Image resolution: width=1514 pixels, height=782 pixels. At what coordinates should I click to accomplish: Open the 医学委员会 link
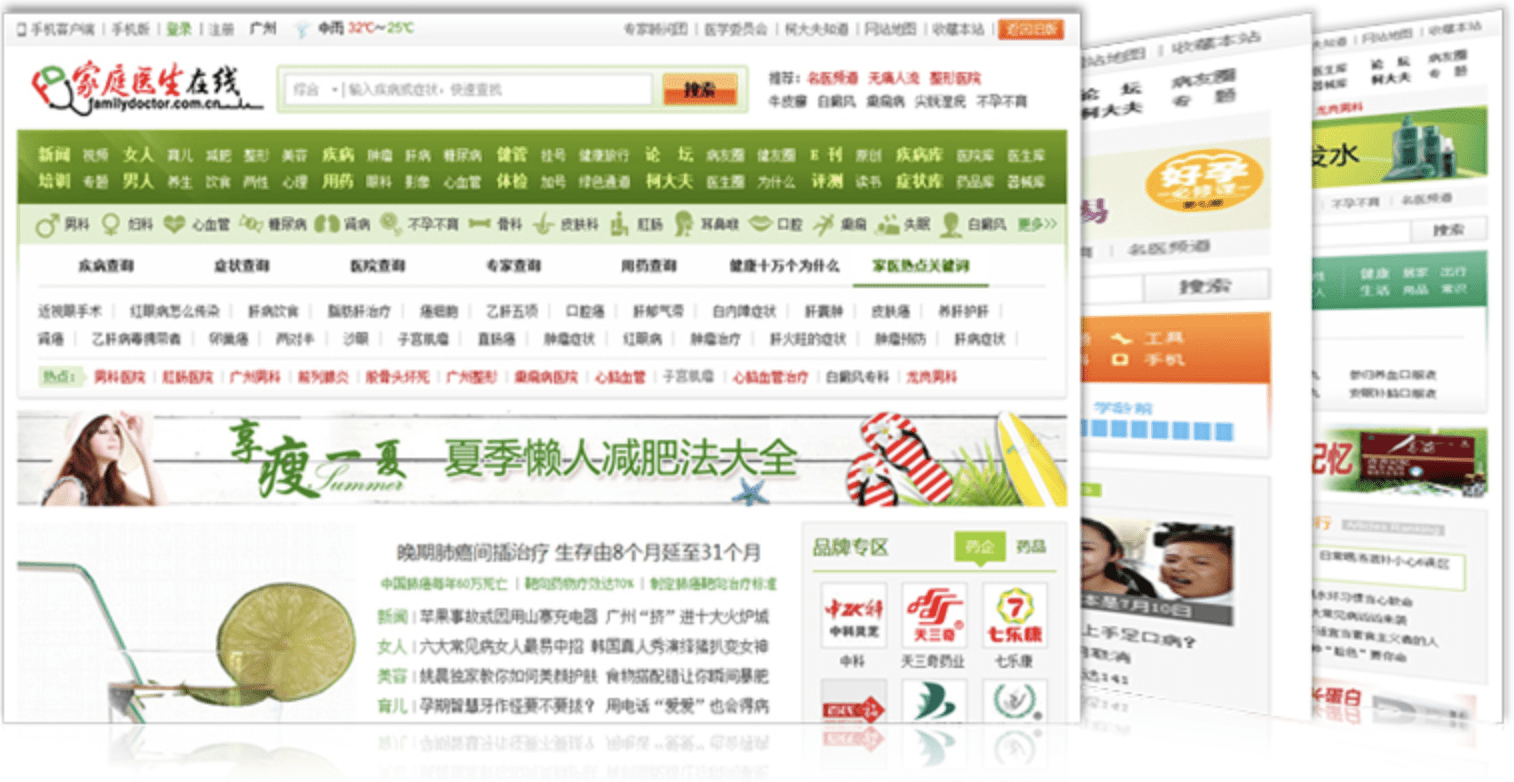pyautogui.click(x=736, y=29)
